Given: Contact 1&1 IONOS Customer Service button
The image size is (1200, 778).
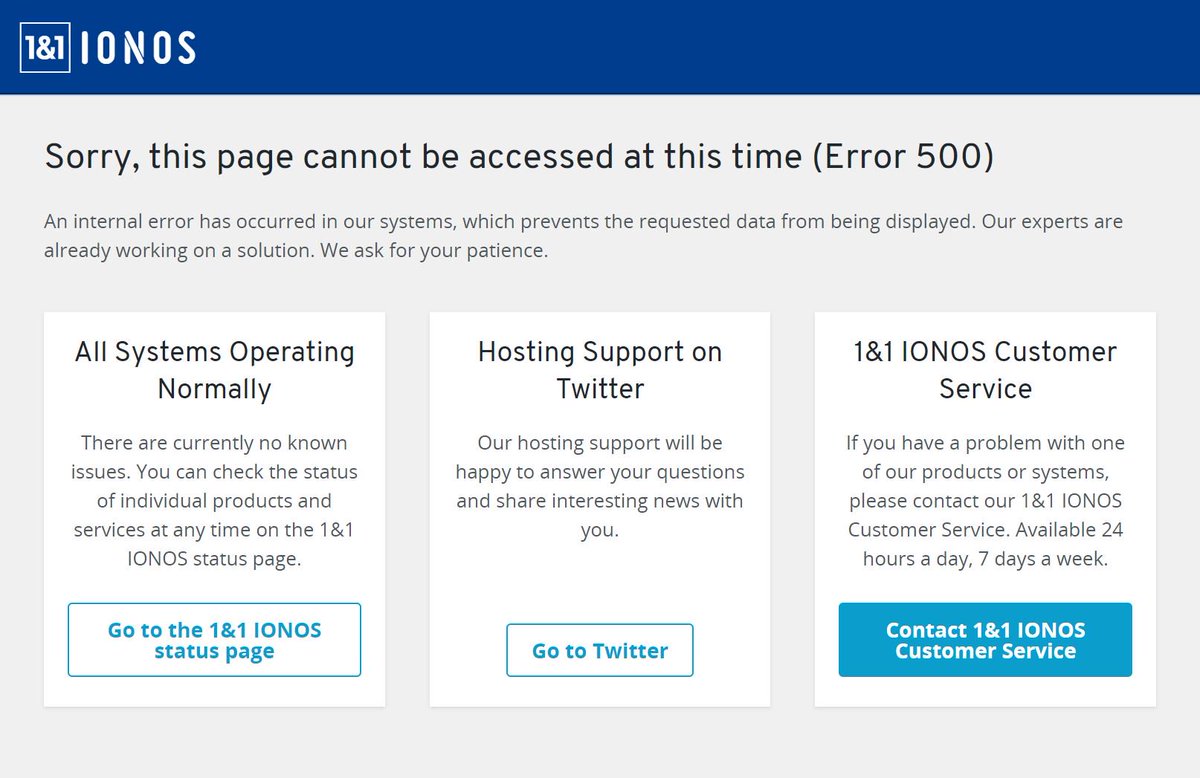Looking at the screenshot, I should click(x=985, y=640).
